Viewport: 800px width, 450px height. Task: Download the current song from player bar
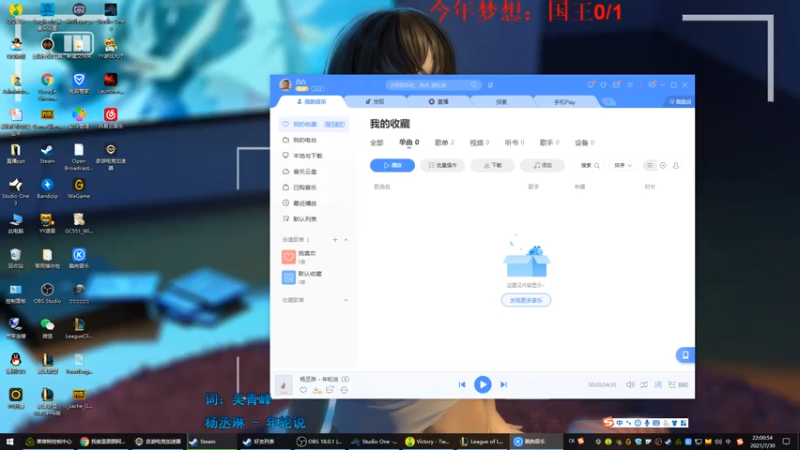(x=317, y=390)
